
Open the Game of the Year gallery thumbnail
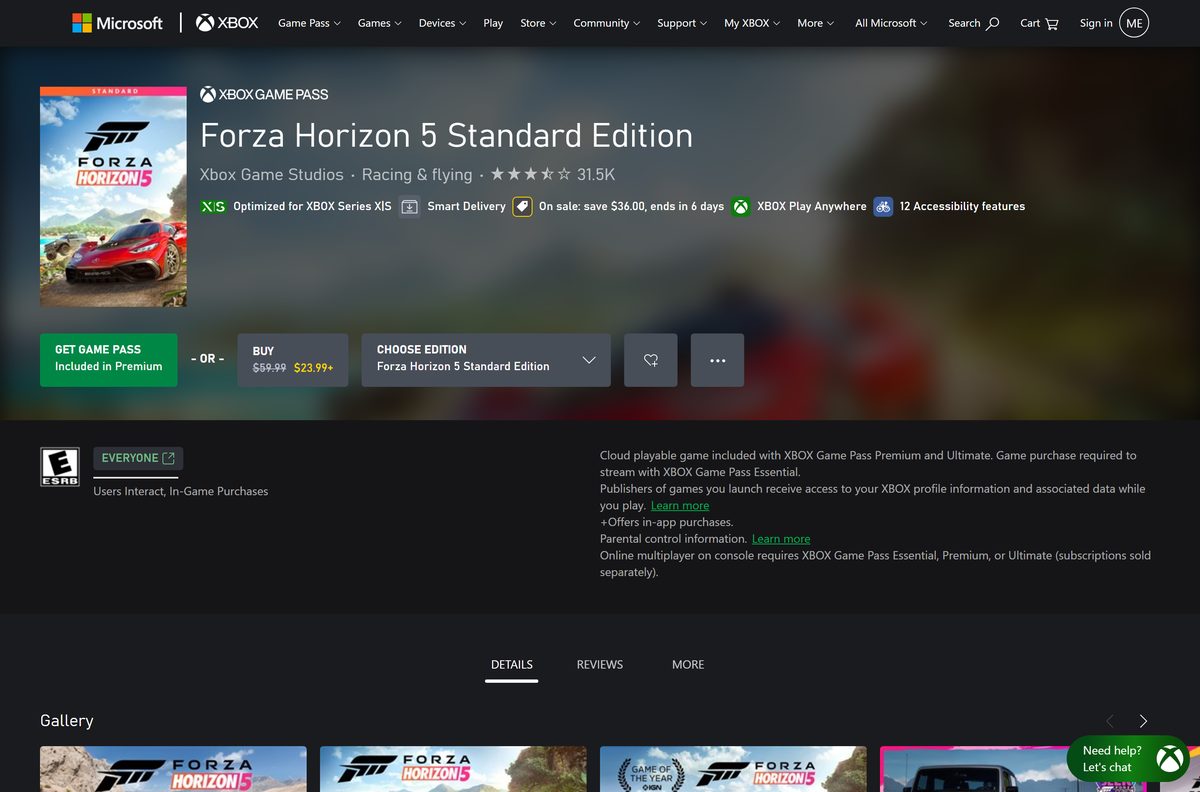click(x=733, y=769)
